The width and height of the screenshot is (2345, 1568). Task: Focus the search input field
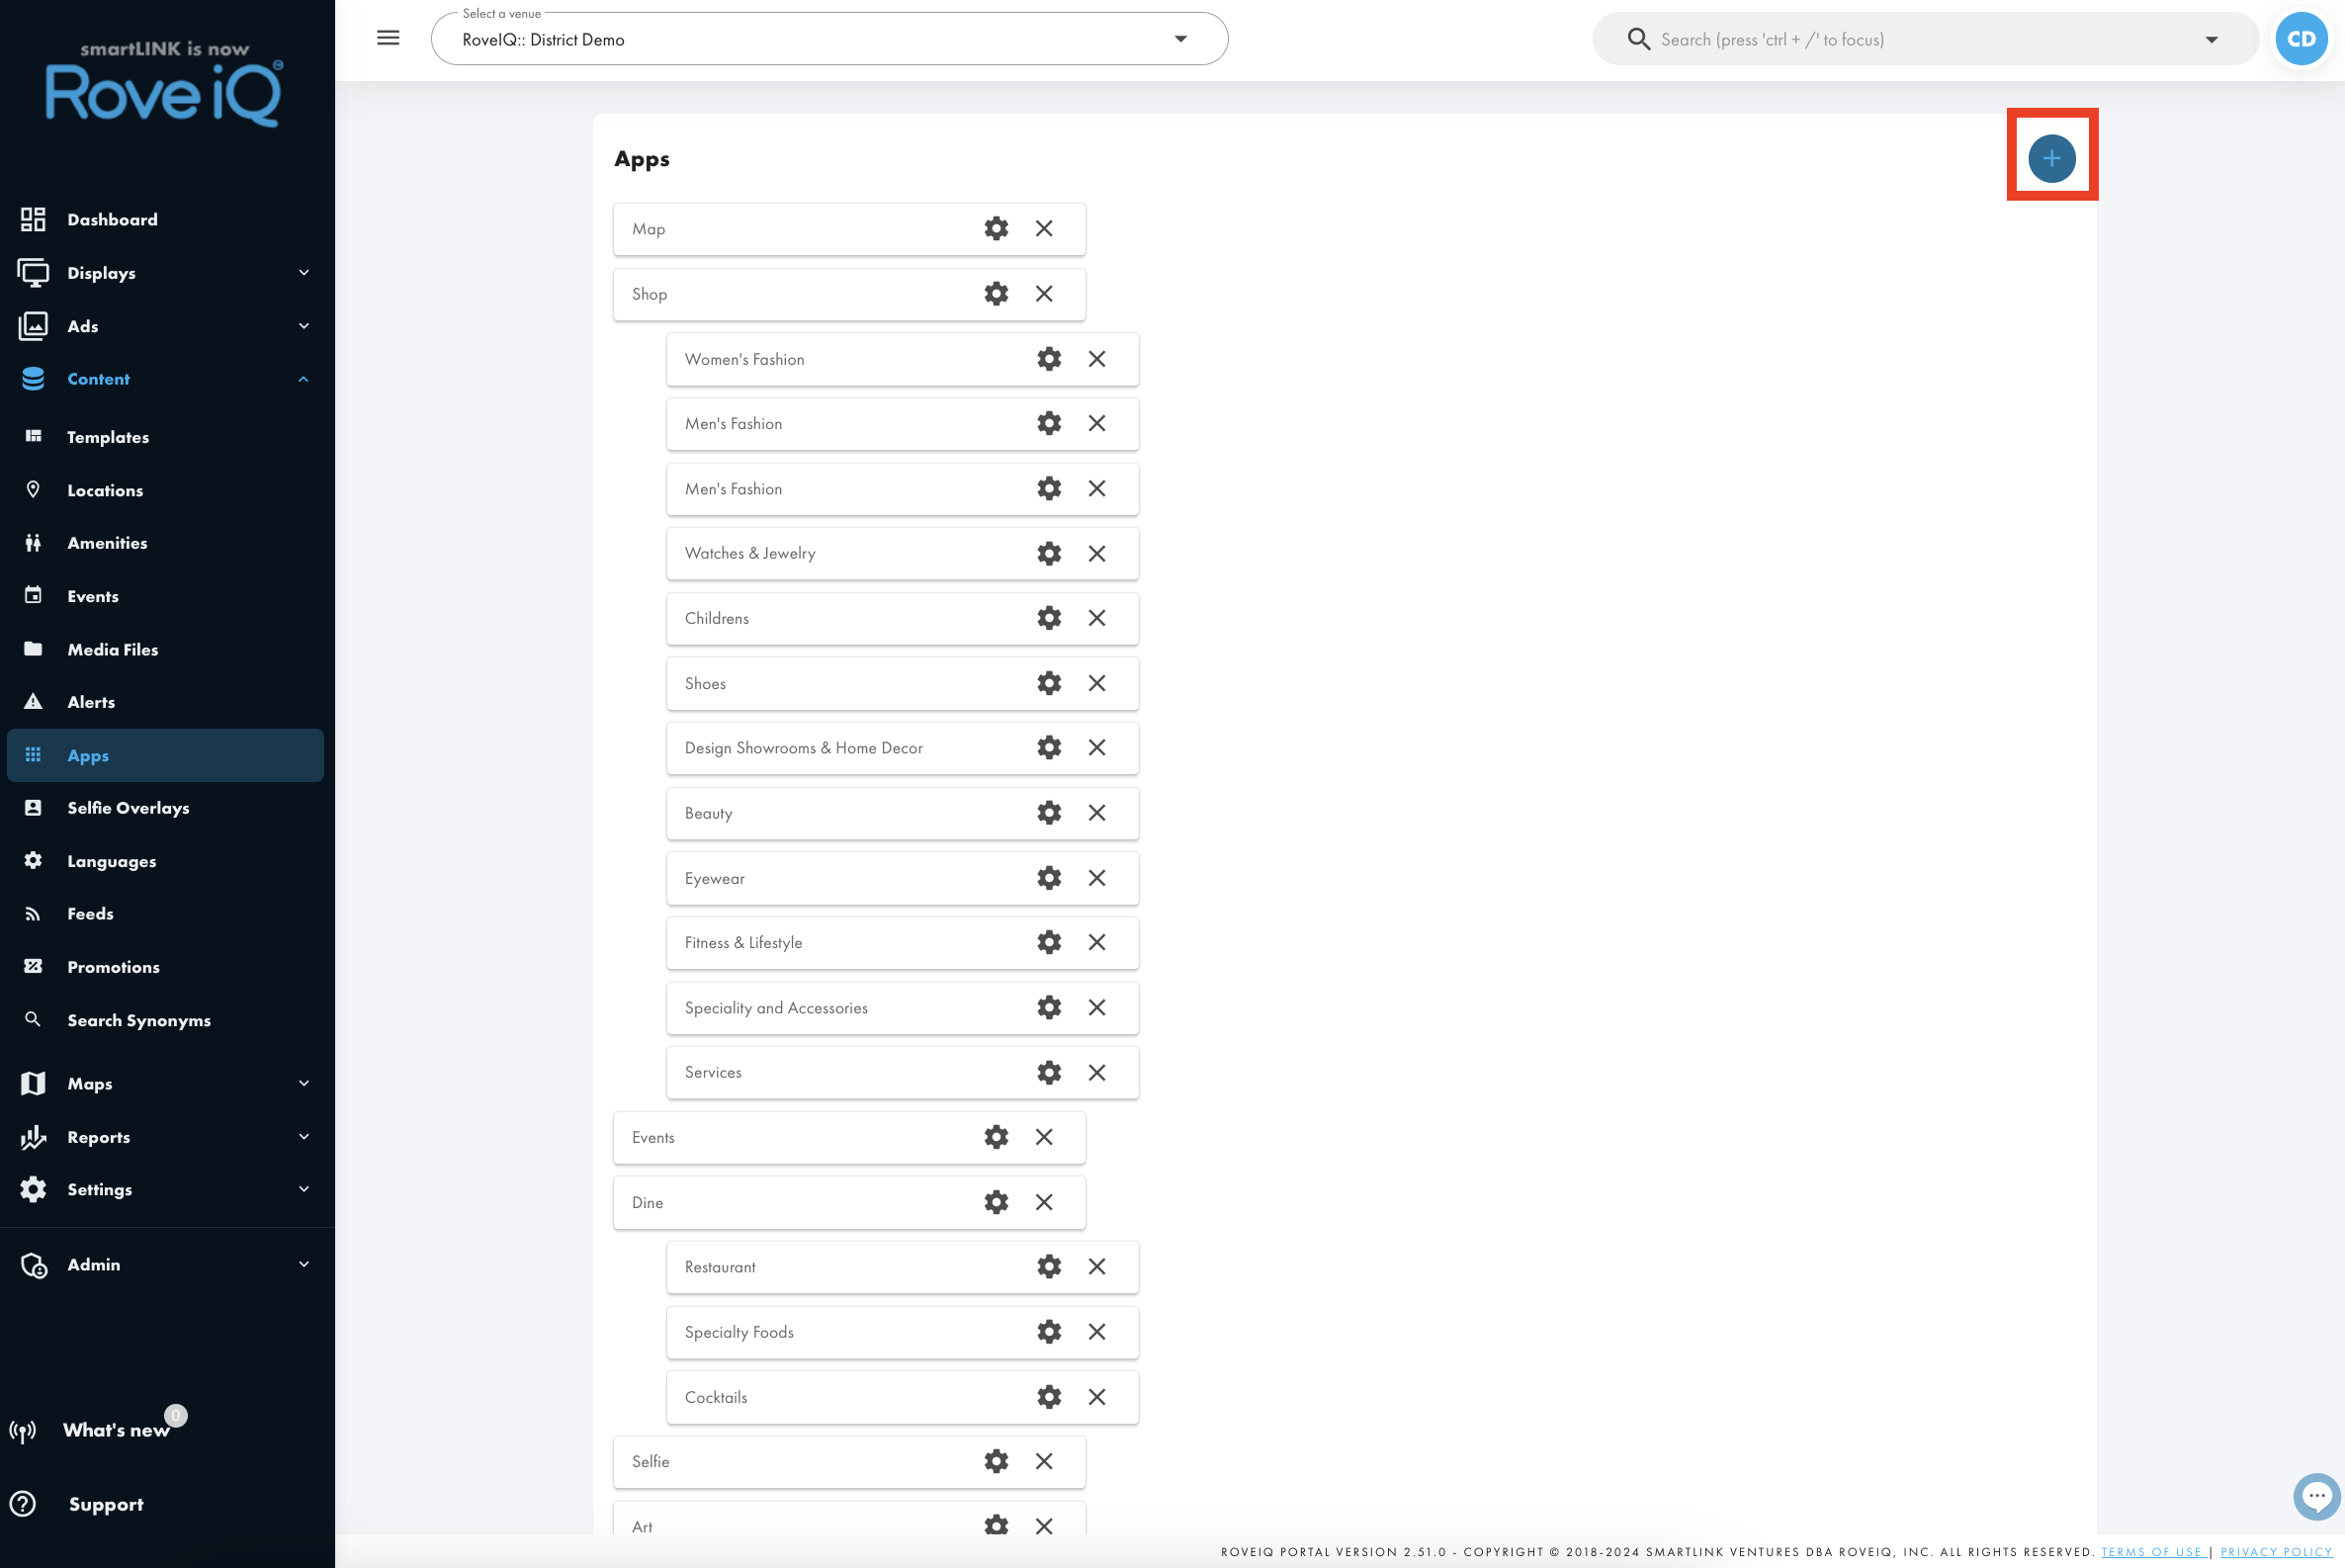pos(1925,39)
